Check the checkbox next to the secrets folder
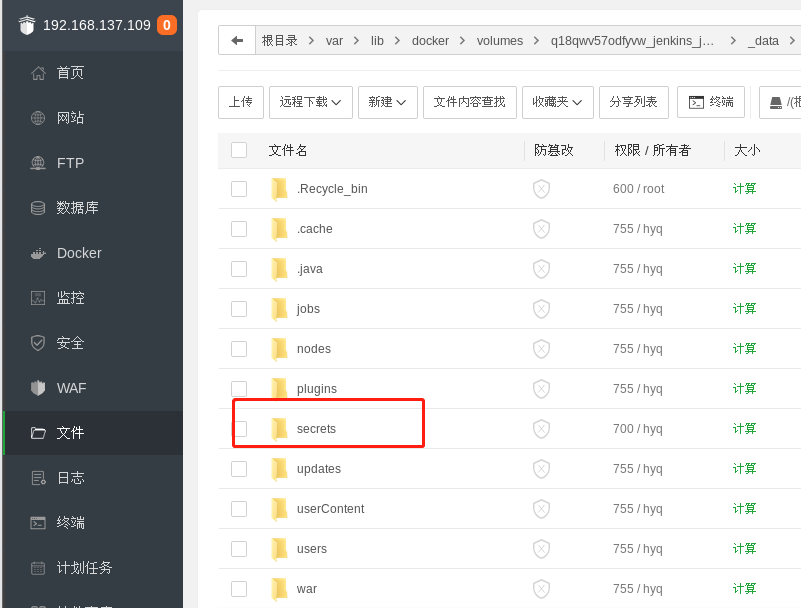The width and height of the screenshot is (801, 608). [241, 428]
